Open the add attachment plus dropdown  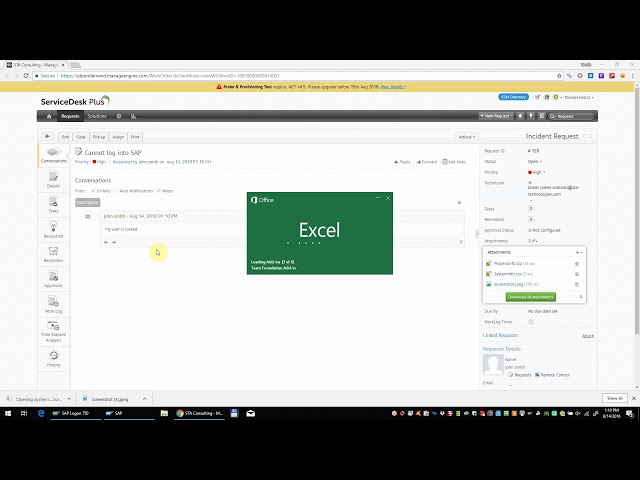(579, 253)
